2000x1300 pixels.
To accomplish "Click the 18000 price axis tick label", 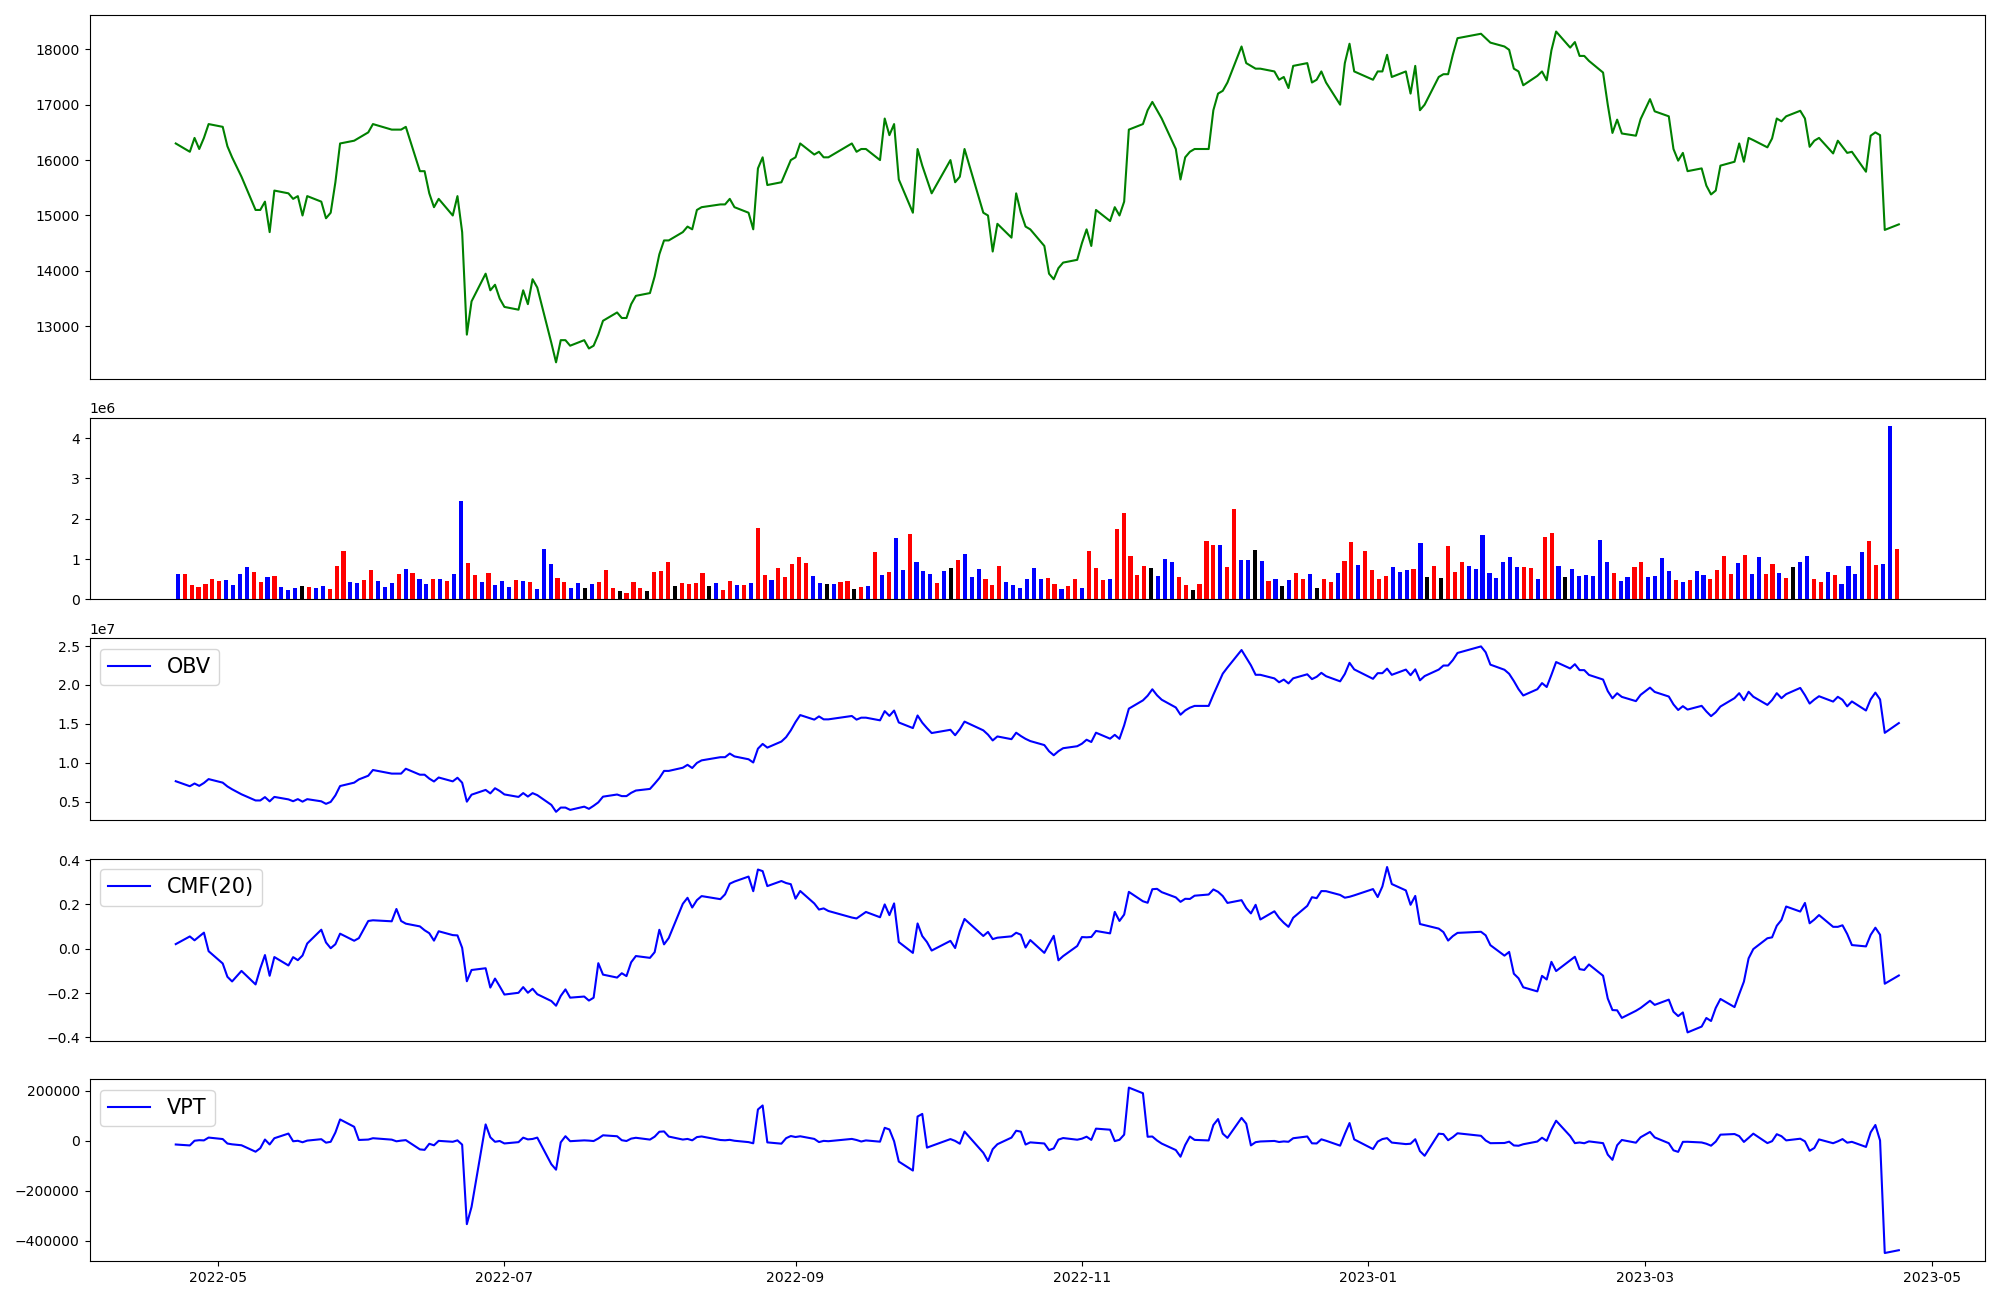I will [x=58, y=50].
